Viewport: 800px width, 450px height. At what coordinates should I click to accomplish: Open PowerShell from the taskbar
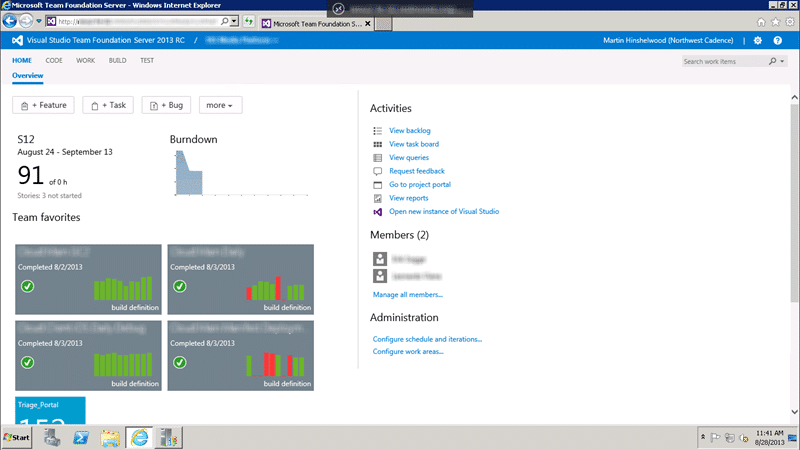81,438
